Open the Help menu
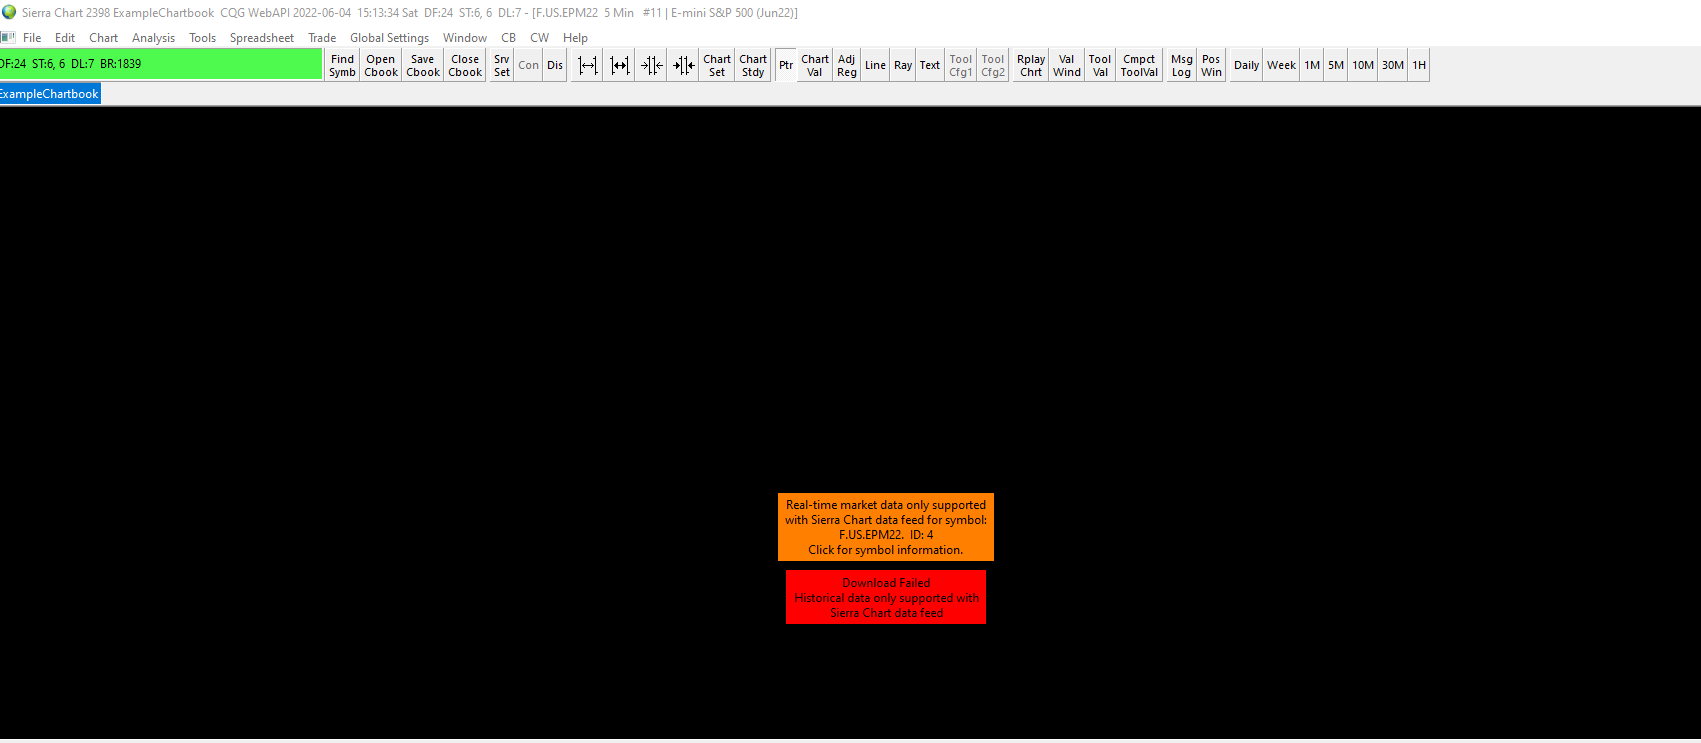Viewport: 1701px width, 743px height. tap(575, 38)
